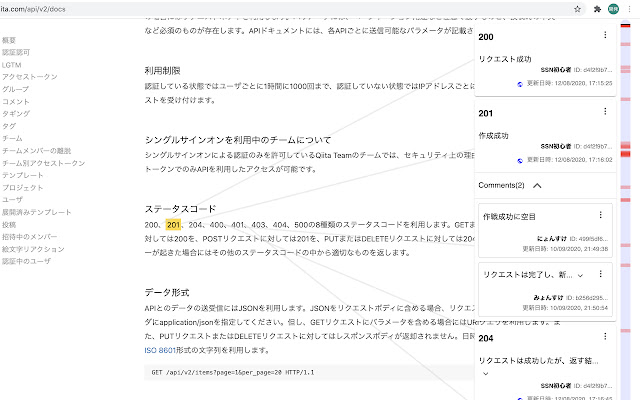Open チーム in the sidebar
The width and height of the screenshot is (640, 400).
click(x=12, y=138)
